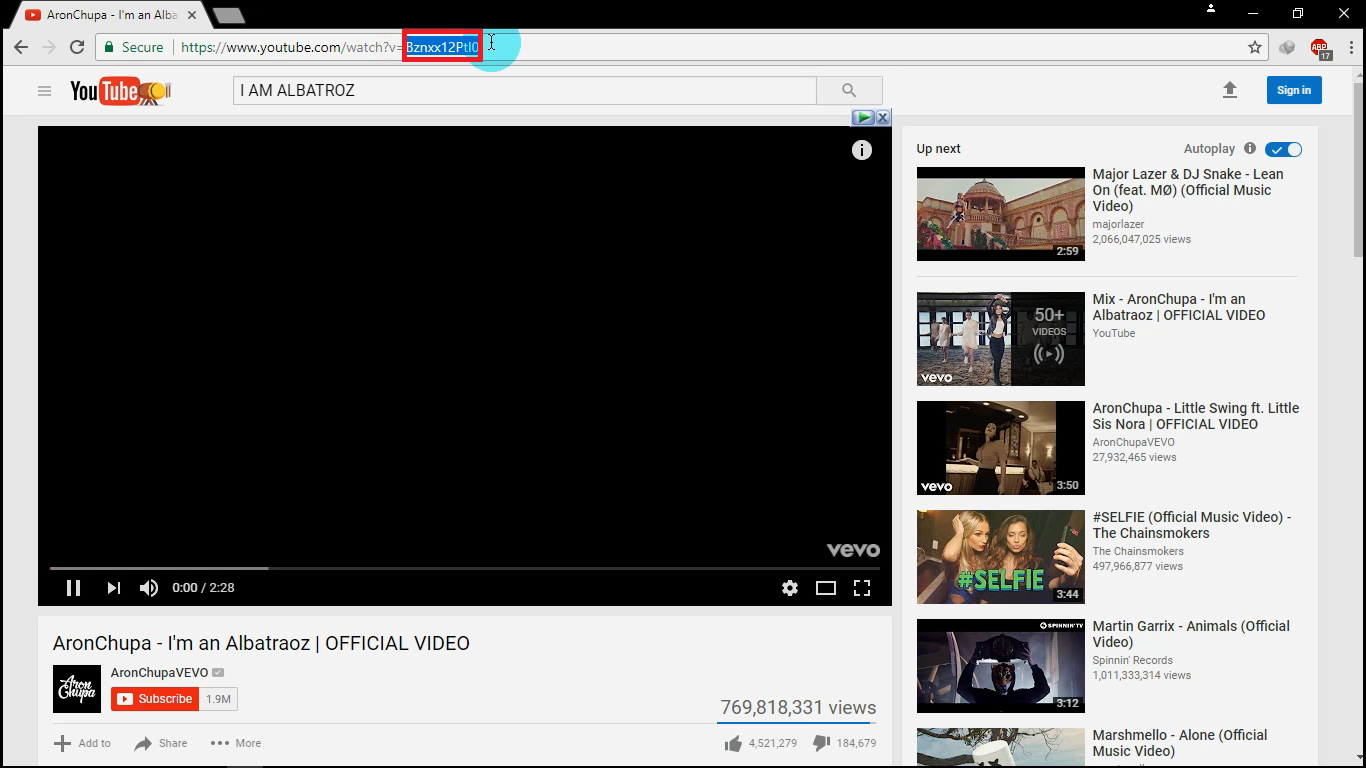Toggle the Autoplay switch
This screenshot has height=768, width=1366.
(1284, 149)
